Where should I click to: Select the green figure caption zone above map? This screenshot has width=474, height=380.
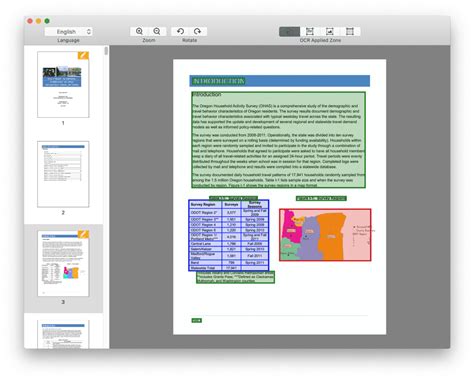pyautogui.click(x=321, y=198)
